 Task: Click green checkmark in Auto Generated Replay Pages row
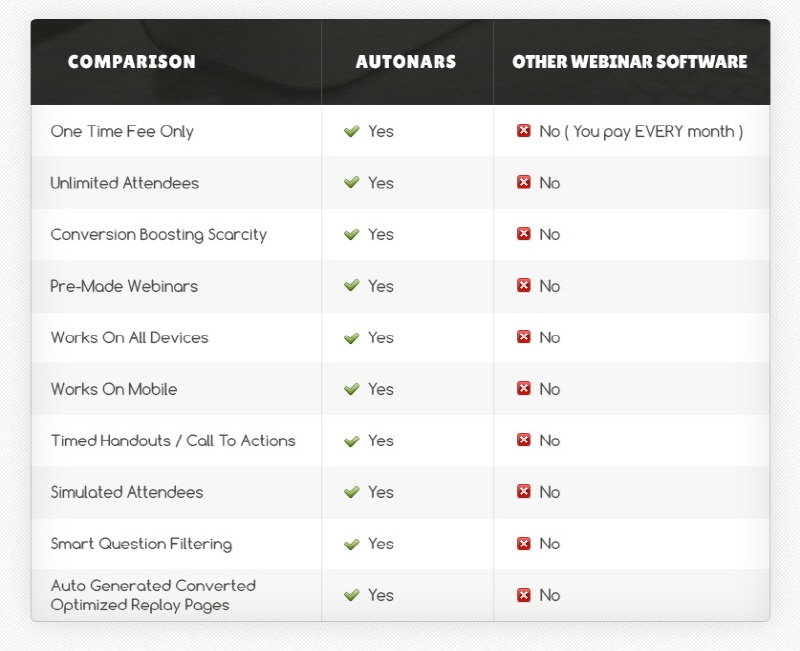point(352,595)
